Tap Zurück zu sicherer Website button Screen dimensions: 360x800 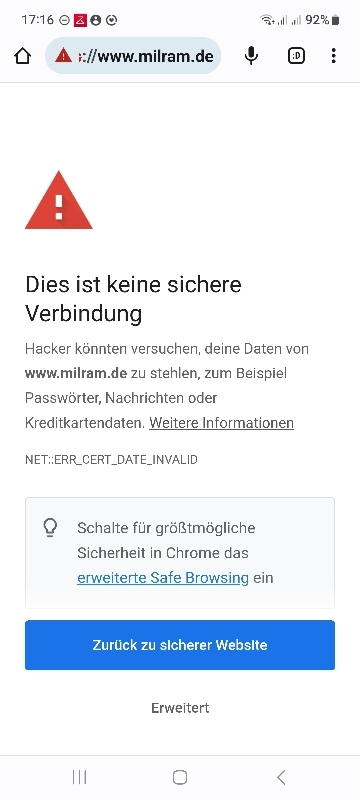tap(180, 645)
